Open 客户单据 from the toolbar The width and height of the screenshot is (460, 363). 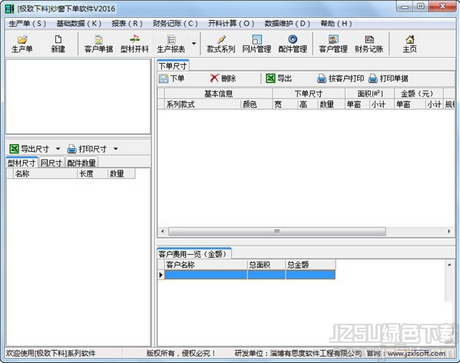99,44
